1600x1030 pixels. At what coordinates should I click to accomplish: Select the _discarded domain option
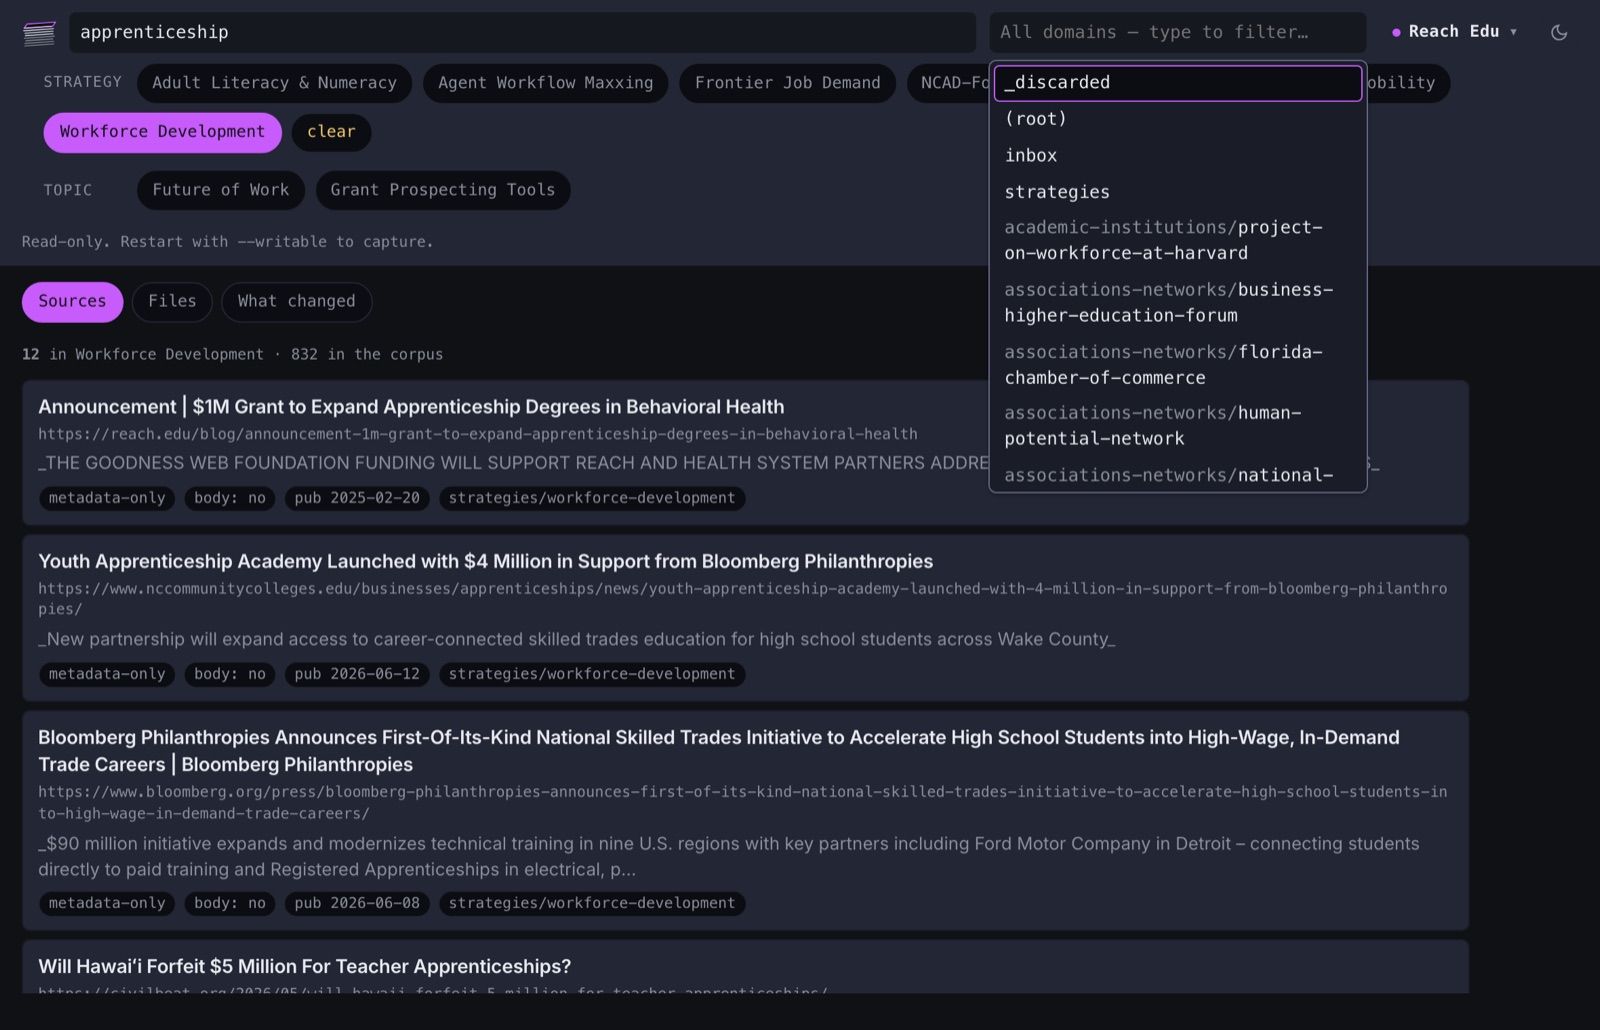[x=1177, y=83]
